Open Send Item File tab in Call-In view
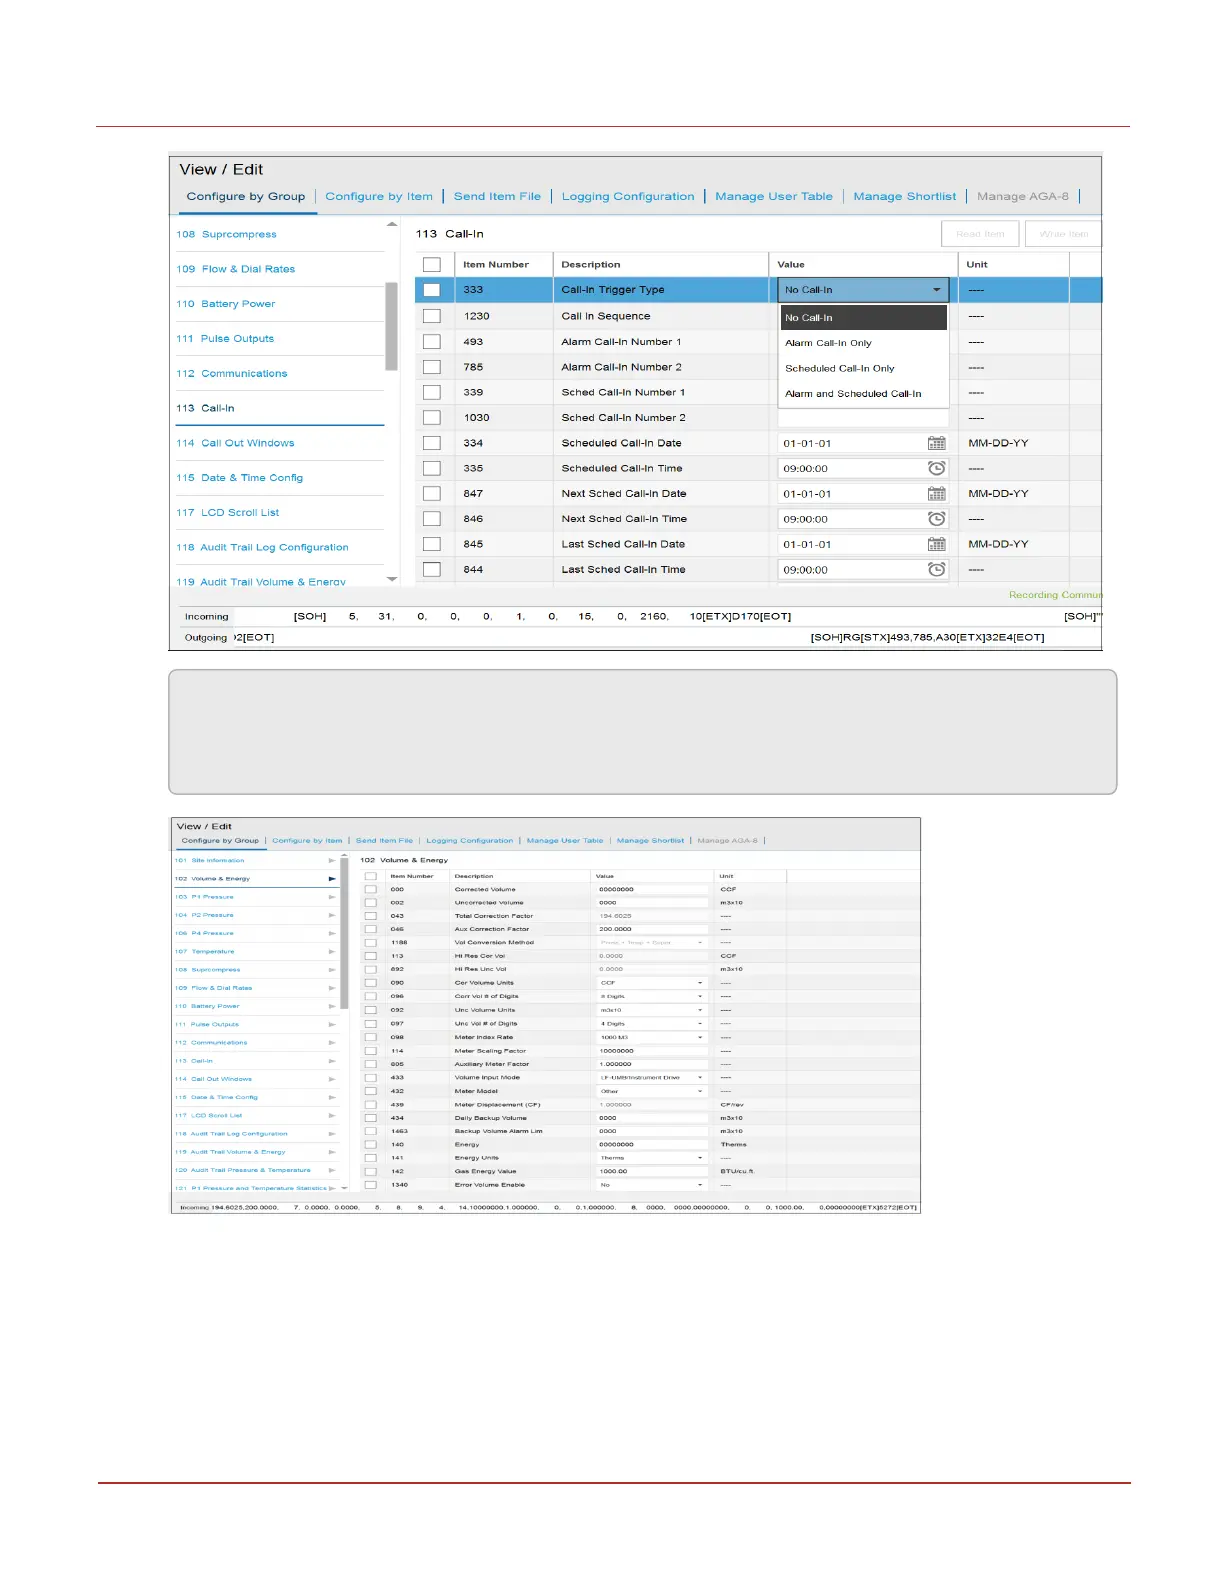 click(x=497, y=197)
